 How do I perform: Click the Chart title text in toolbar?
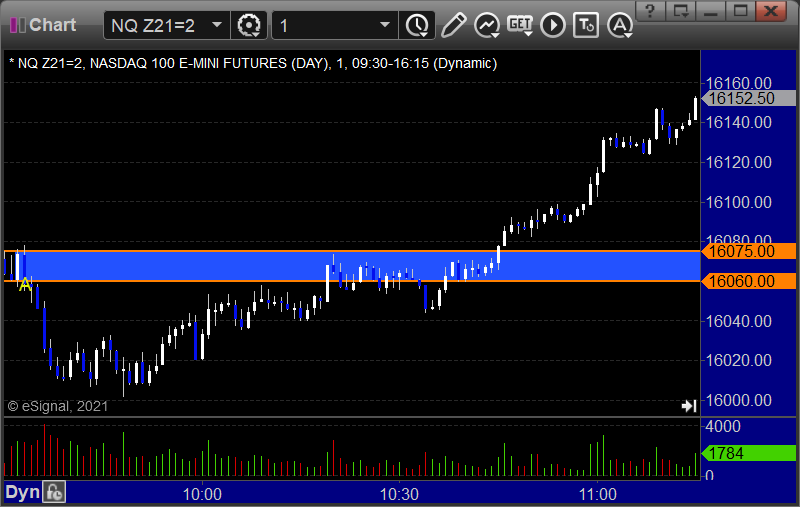tap(53, 25)
